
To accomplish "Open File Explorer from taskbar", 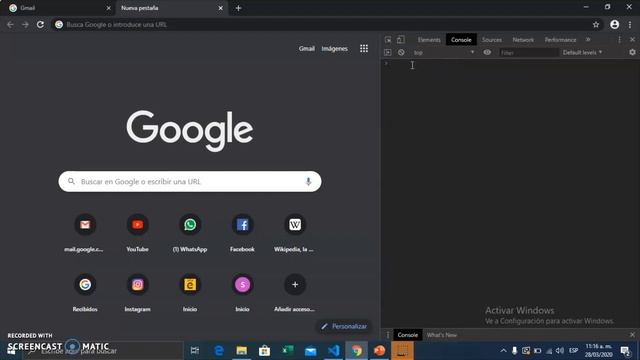I will click(242, 351).
